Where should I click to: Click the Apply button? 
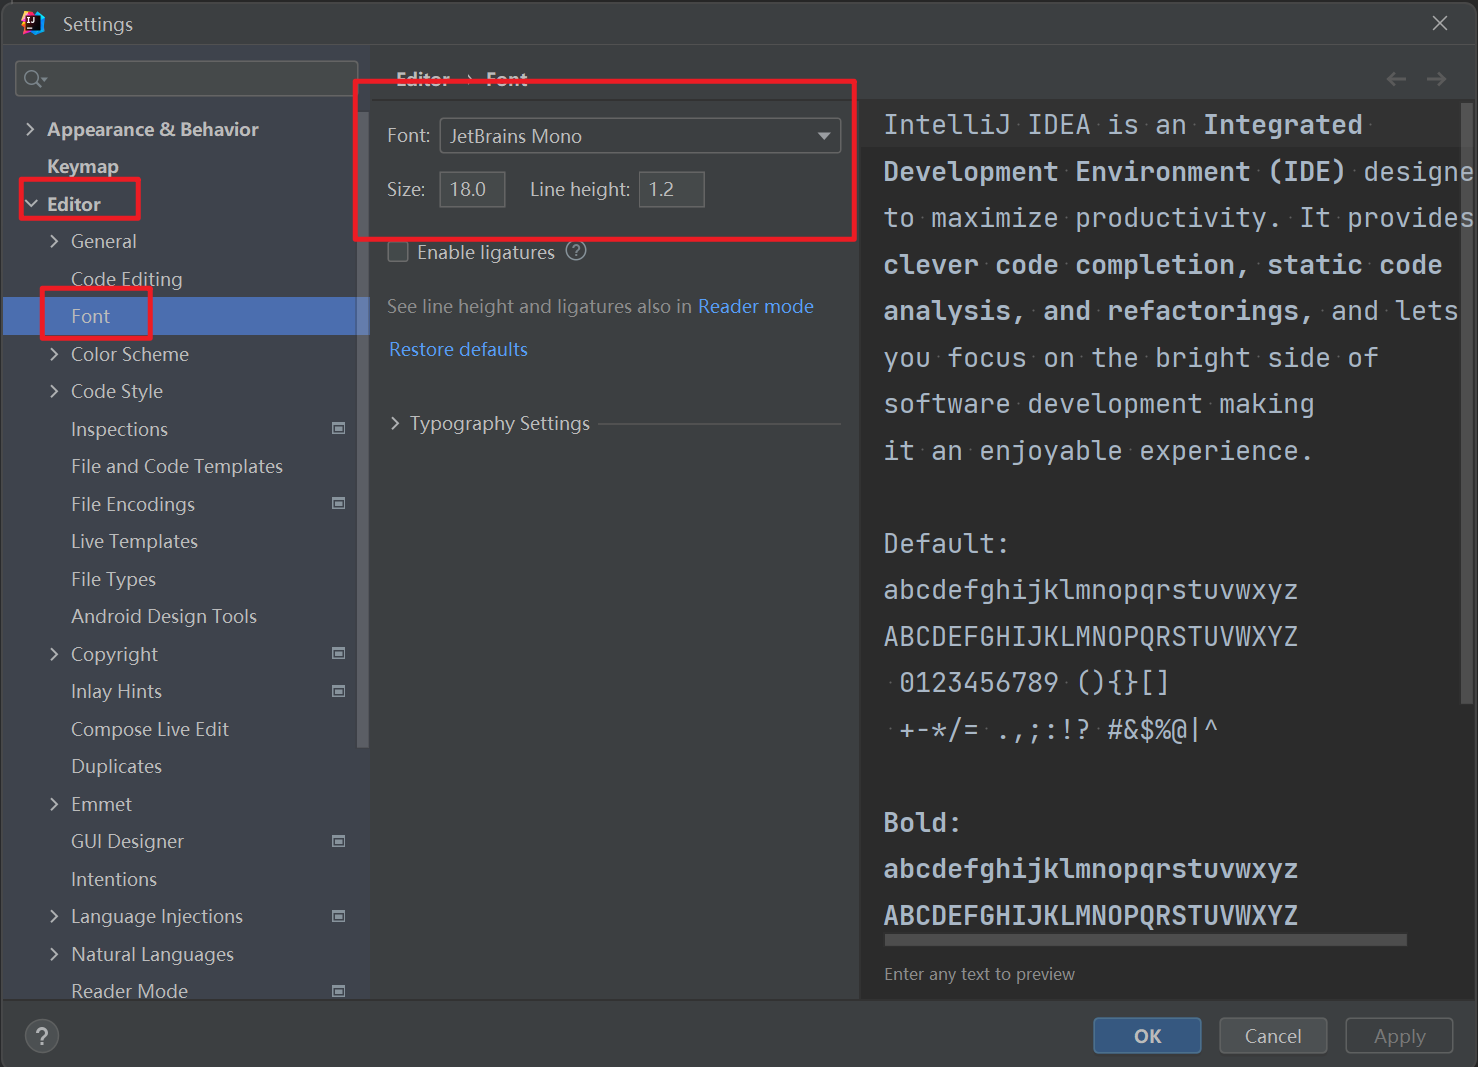pos(1399,1036)
